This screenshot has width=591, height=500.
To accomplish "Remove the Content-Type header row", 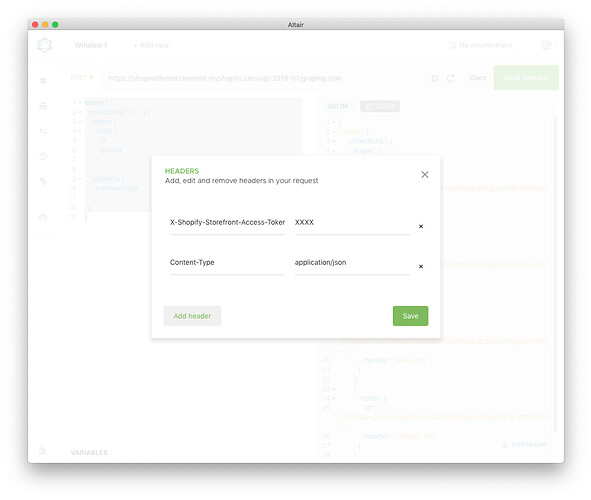I will (x=421, y=266).
